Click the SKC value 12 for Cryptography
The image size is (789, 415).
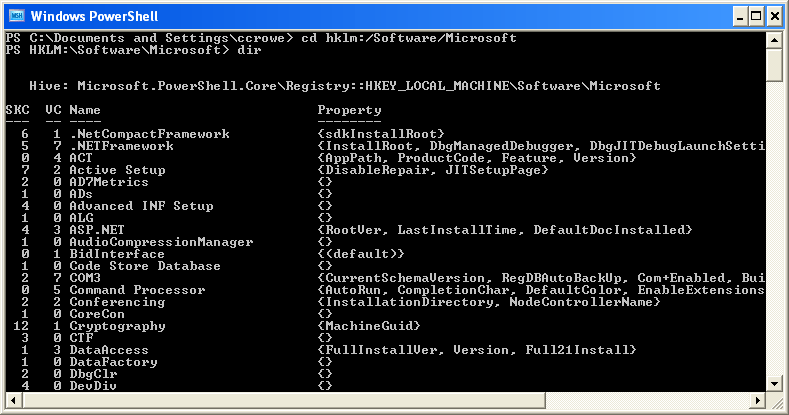point(21,326)
